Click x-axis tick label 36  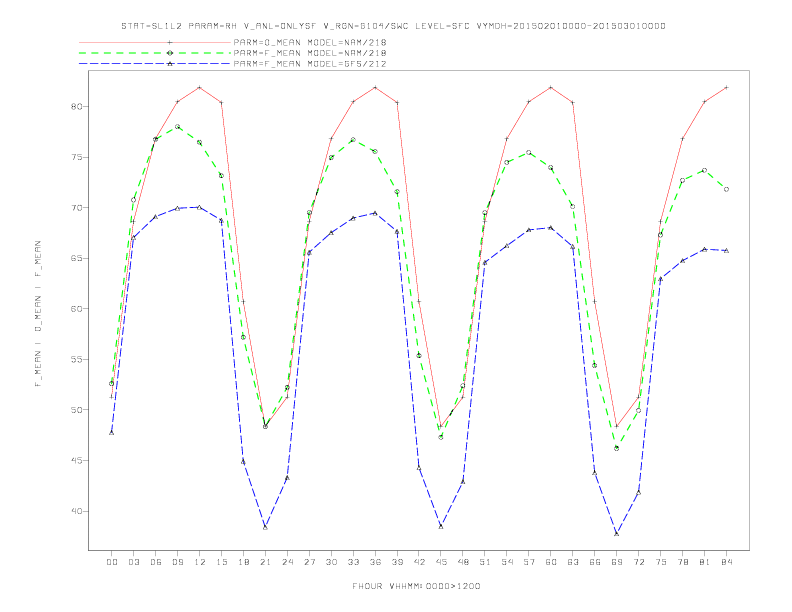point(375,562)
